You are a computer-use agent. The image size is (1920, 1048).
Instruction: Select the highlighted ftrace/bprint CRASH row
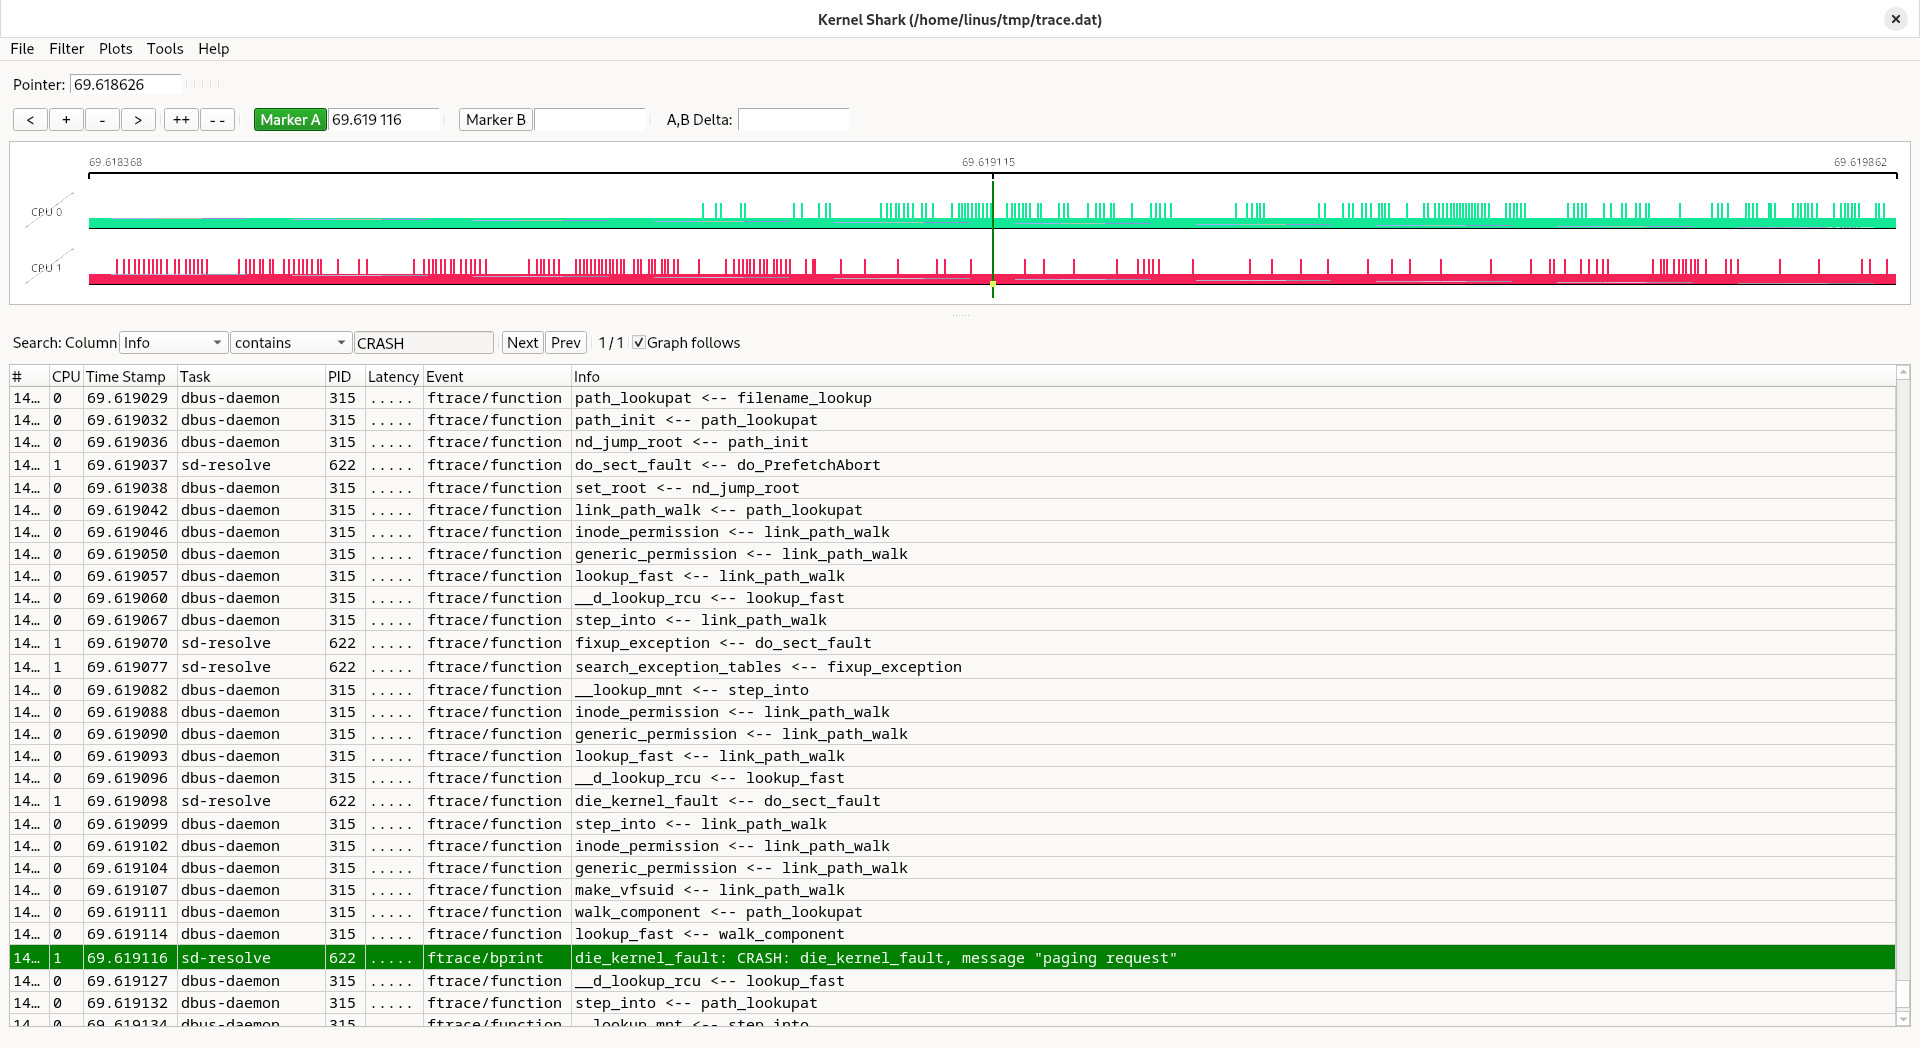tap(952, 958)
